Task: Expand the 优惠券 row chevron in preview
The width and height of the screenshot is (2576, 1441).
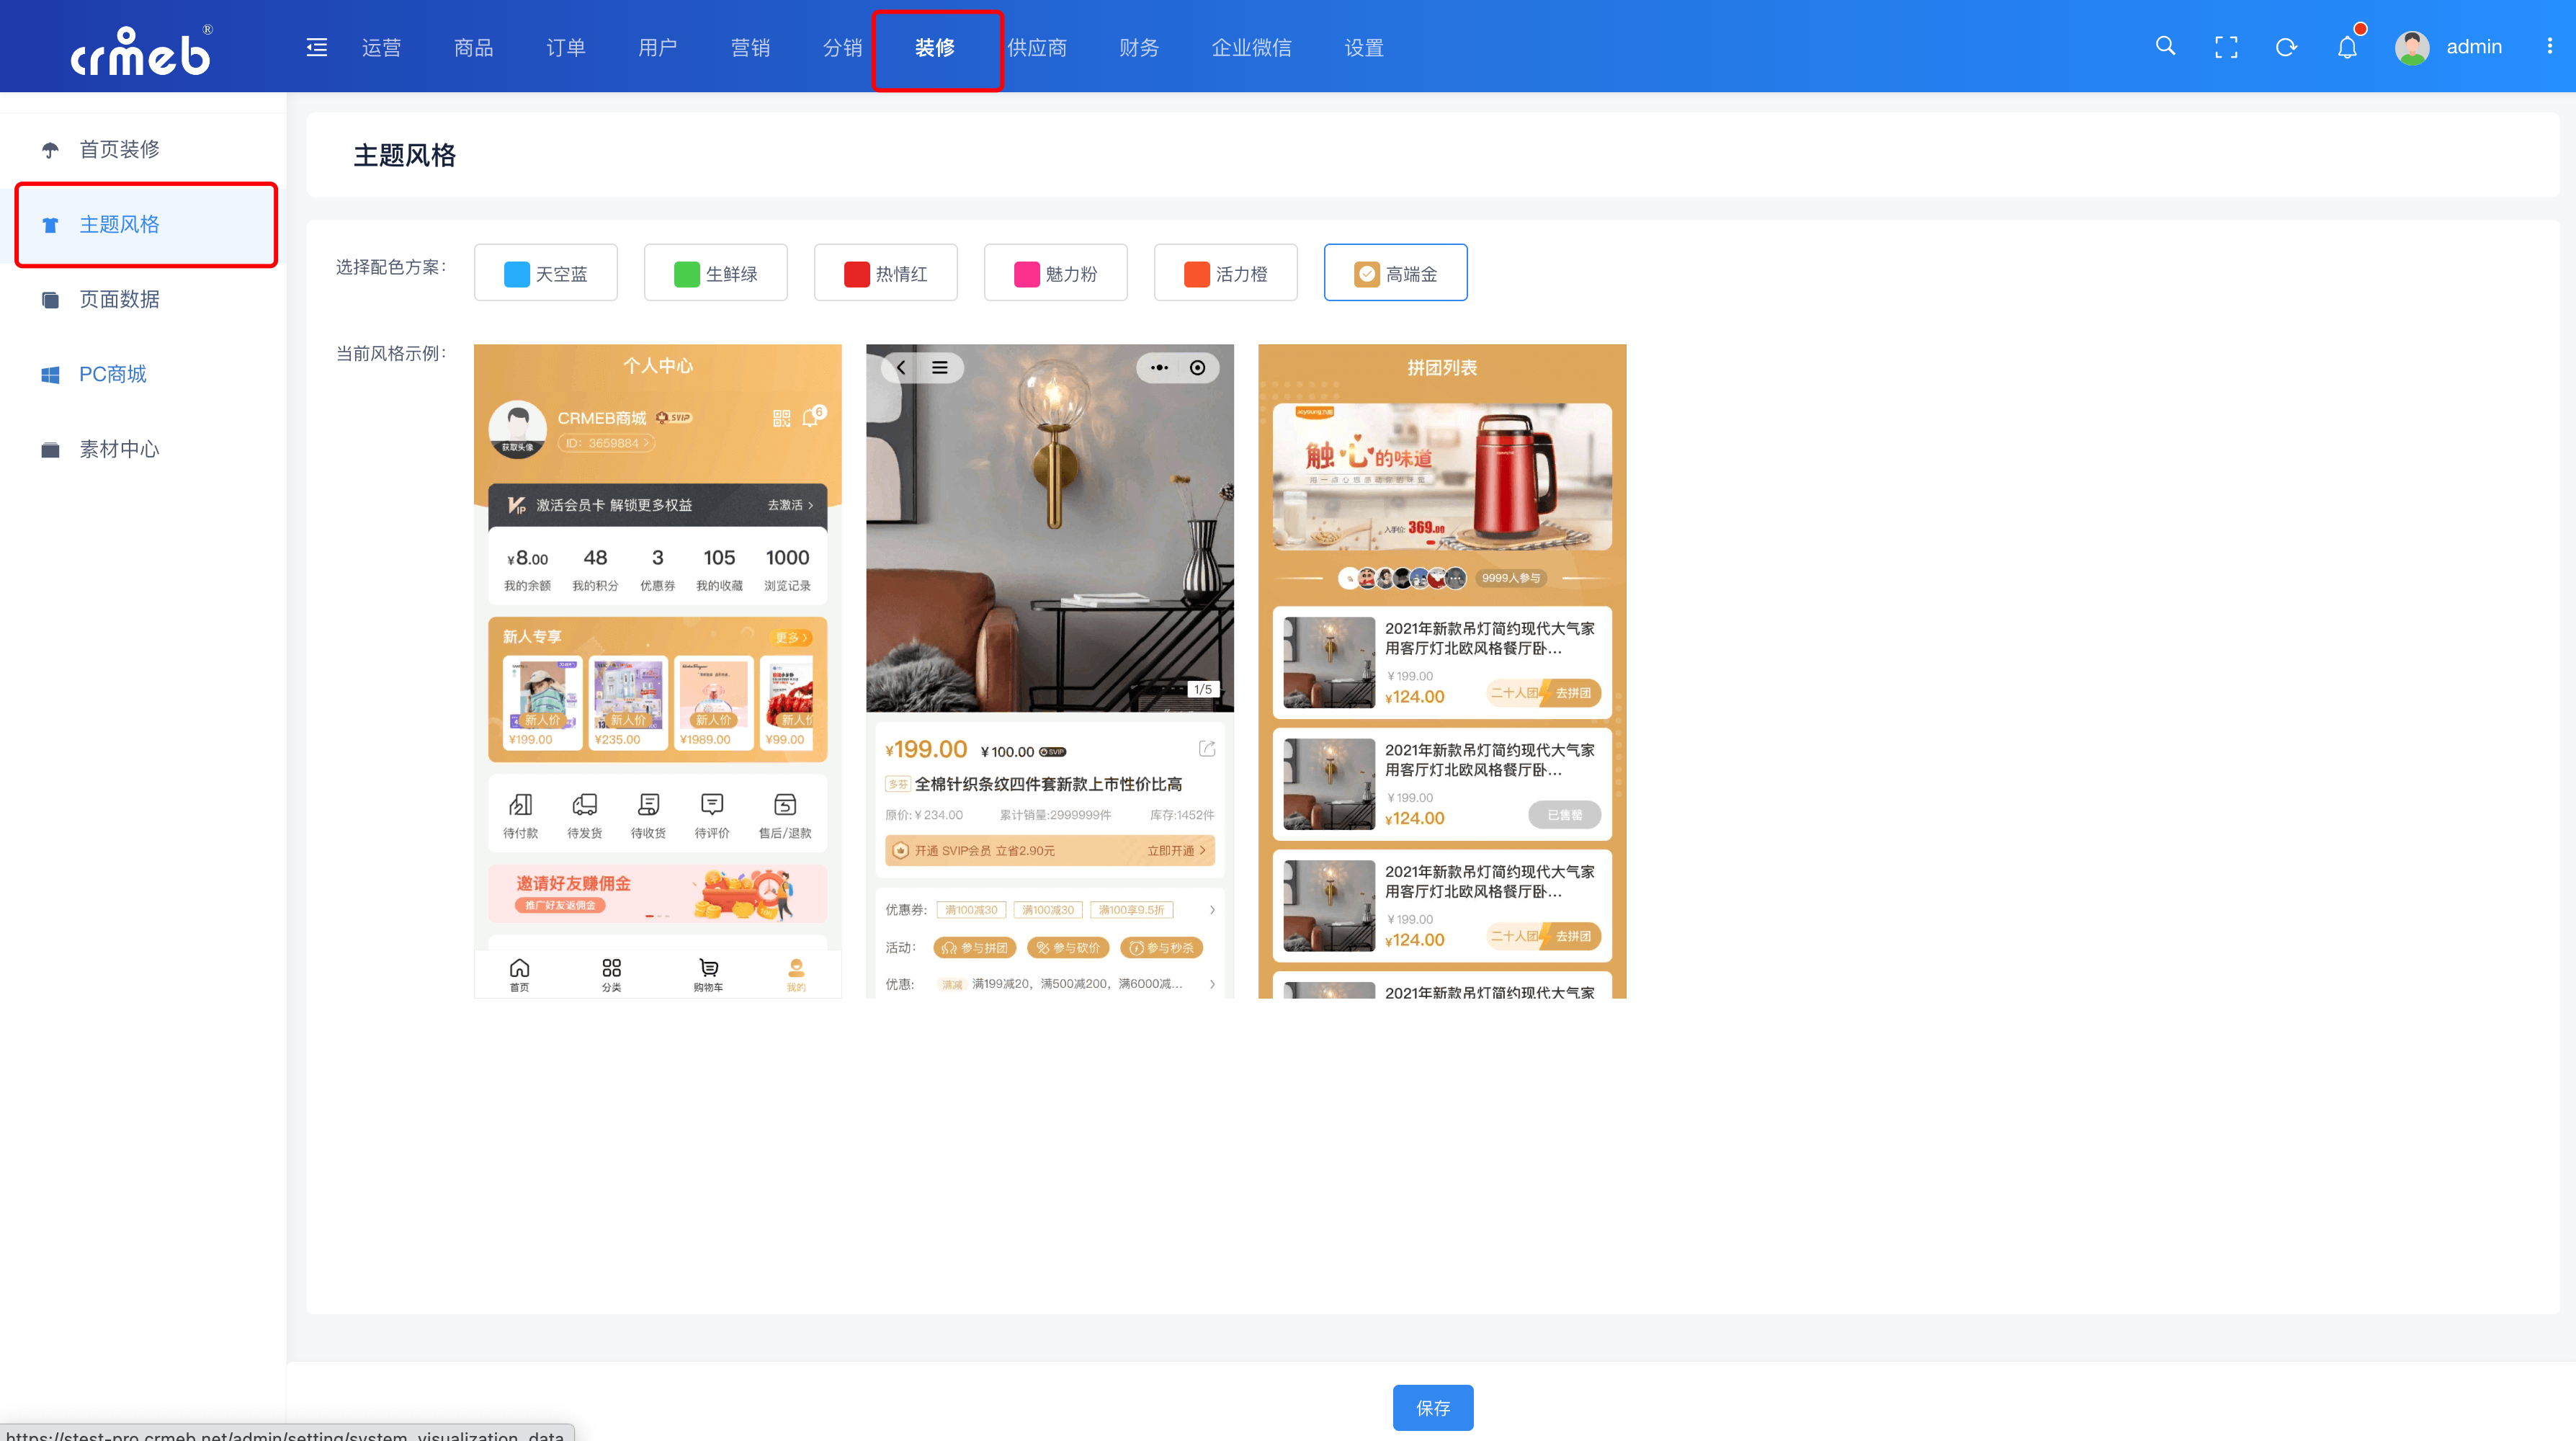Action: click(1212, 910)
